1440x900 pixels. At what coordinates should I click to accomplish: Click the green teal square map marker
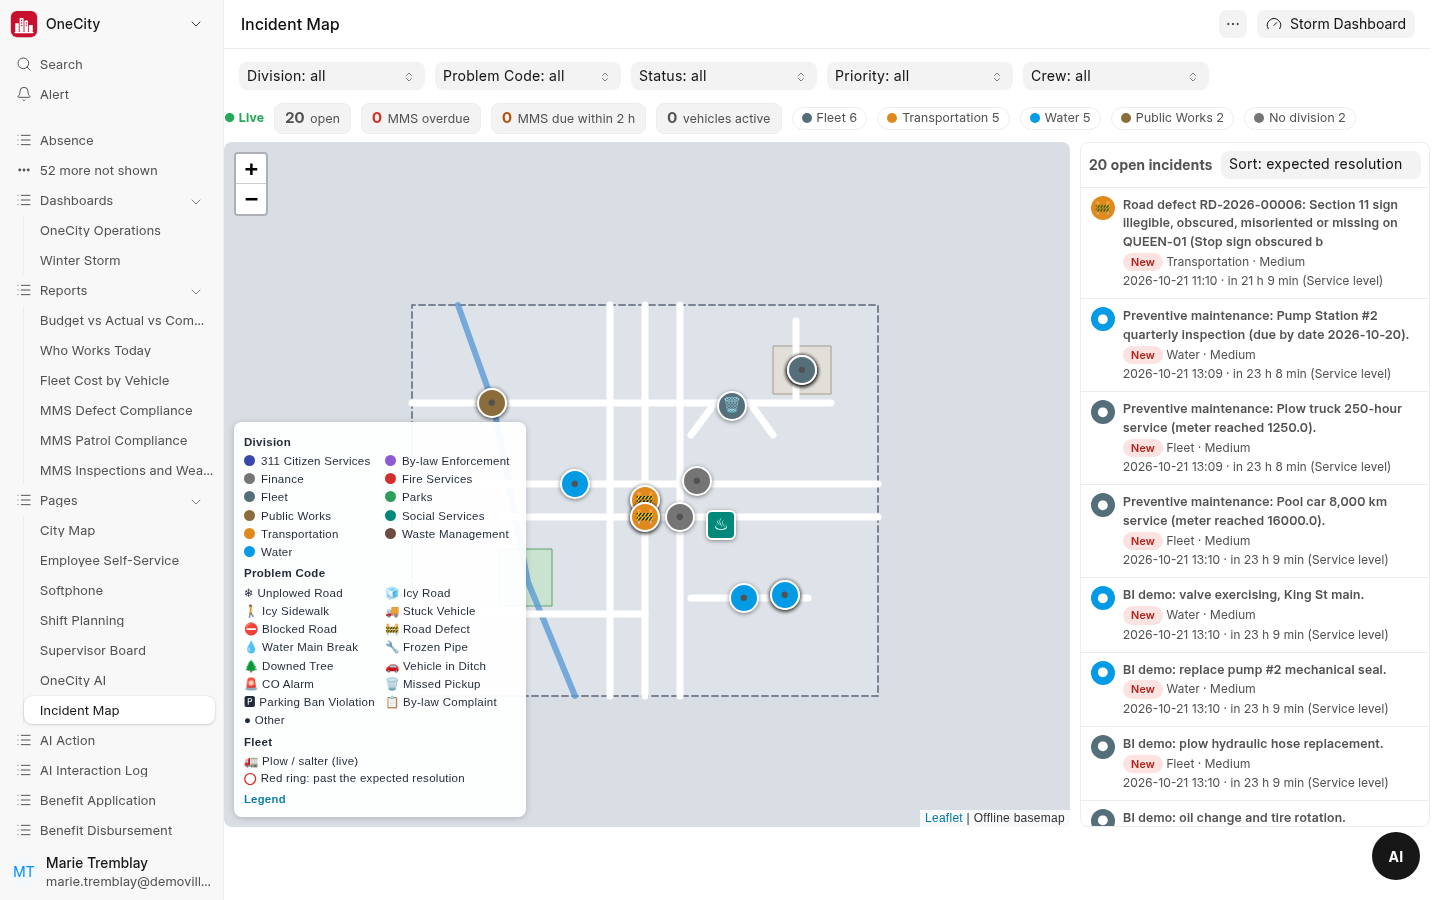[721, 525]
